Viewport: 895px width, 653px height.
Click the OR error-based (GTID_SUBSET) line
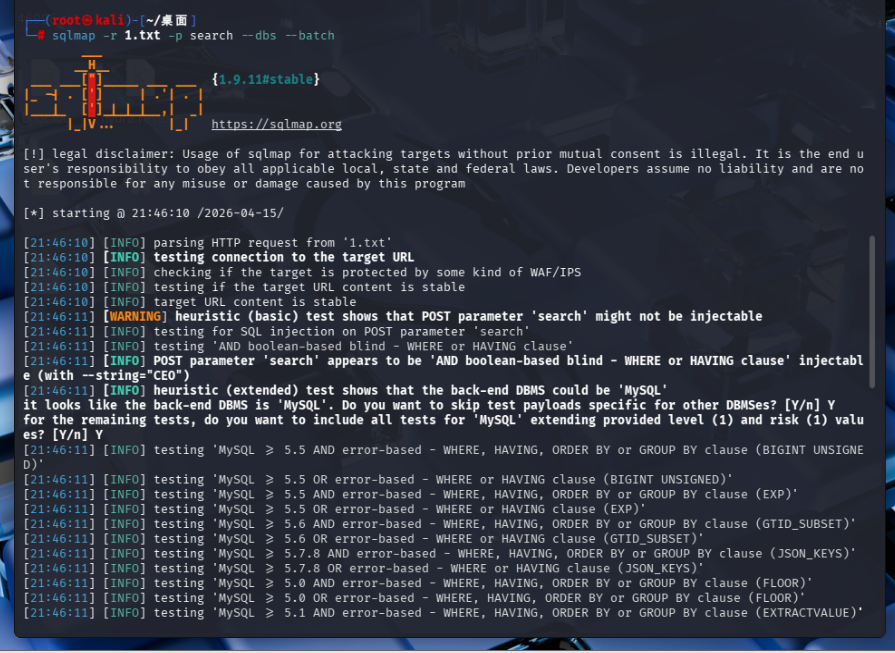pos(363,539)
